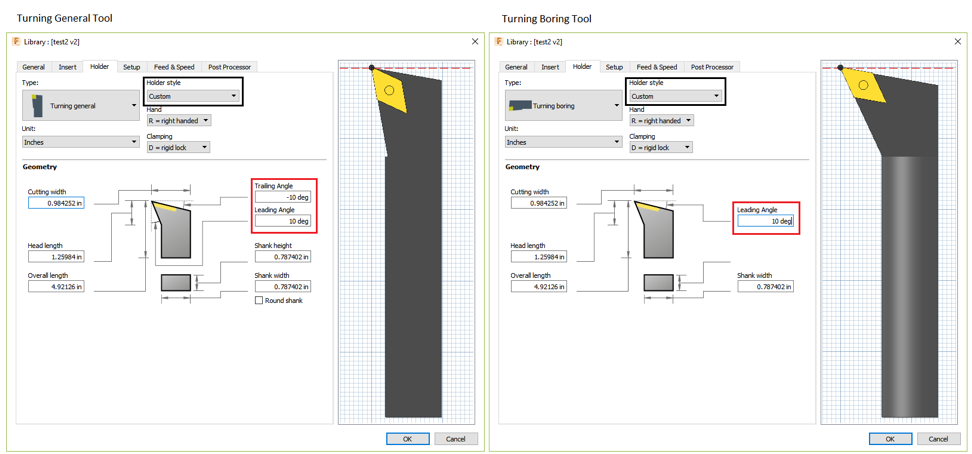Click Fusion icon in Turning Boring dialog title
The image size is (972, 454).
point(499,42)
